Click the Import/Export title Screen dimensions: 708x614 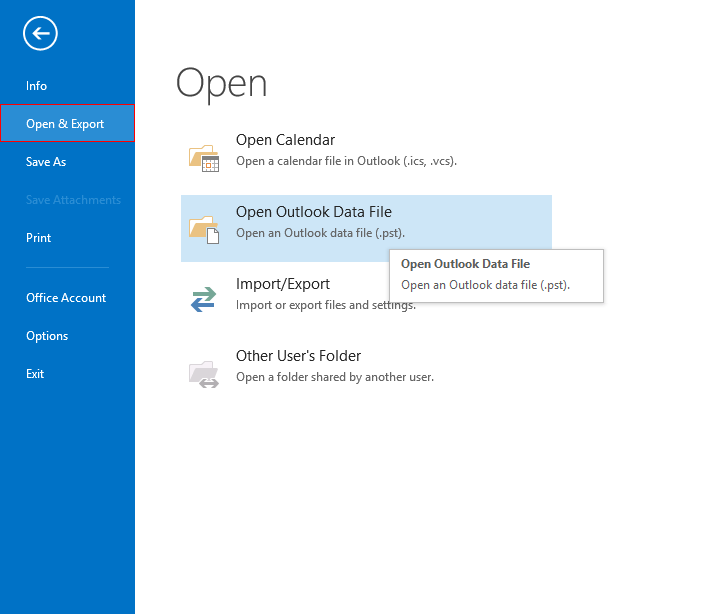point(283,284)
